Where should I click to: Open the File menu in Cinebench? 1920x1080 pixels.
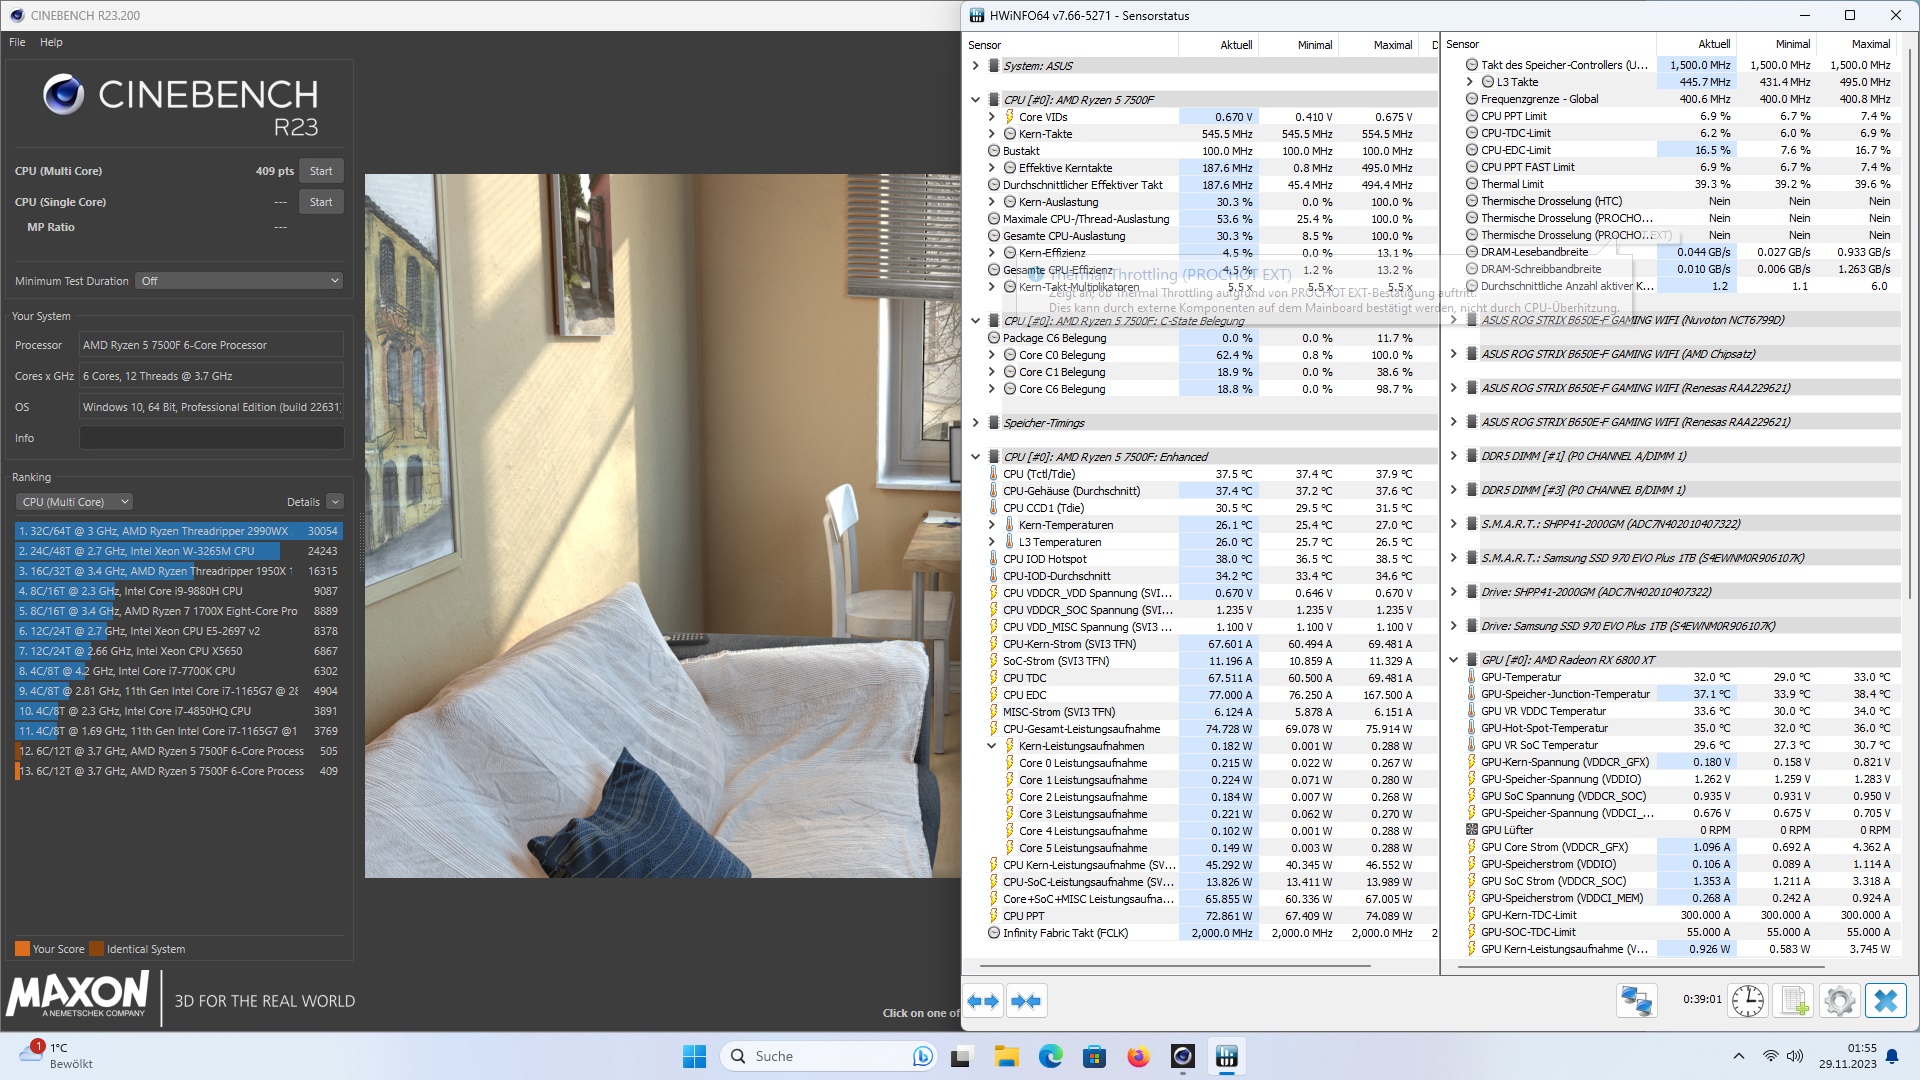[17, 42]
